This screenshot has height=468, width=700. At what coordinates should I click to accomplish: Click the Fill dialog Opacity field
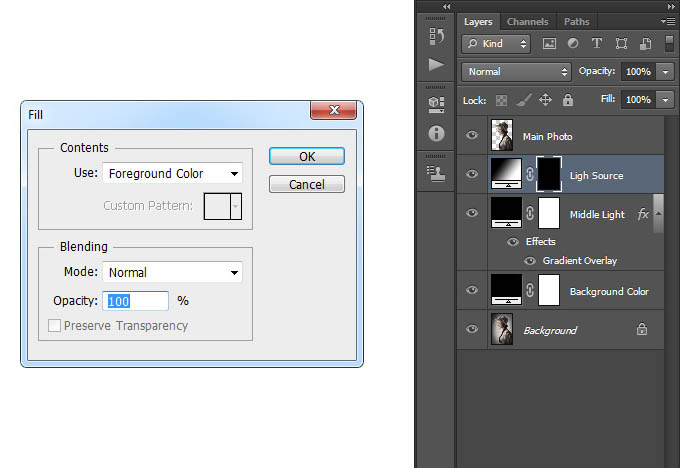pyautogui.click(x=136, y=301)
